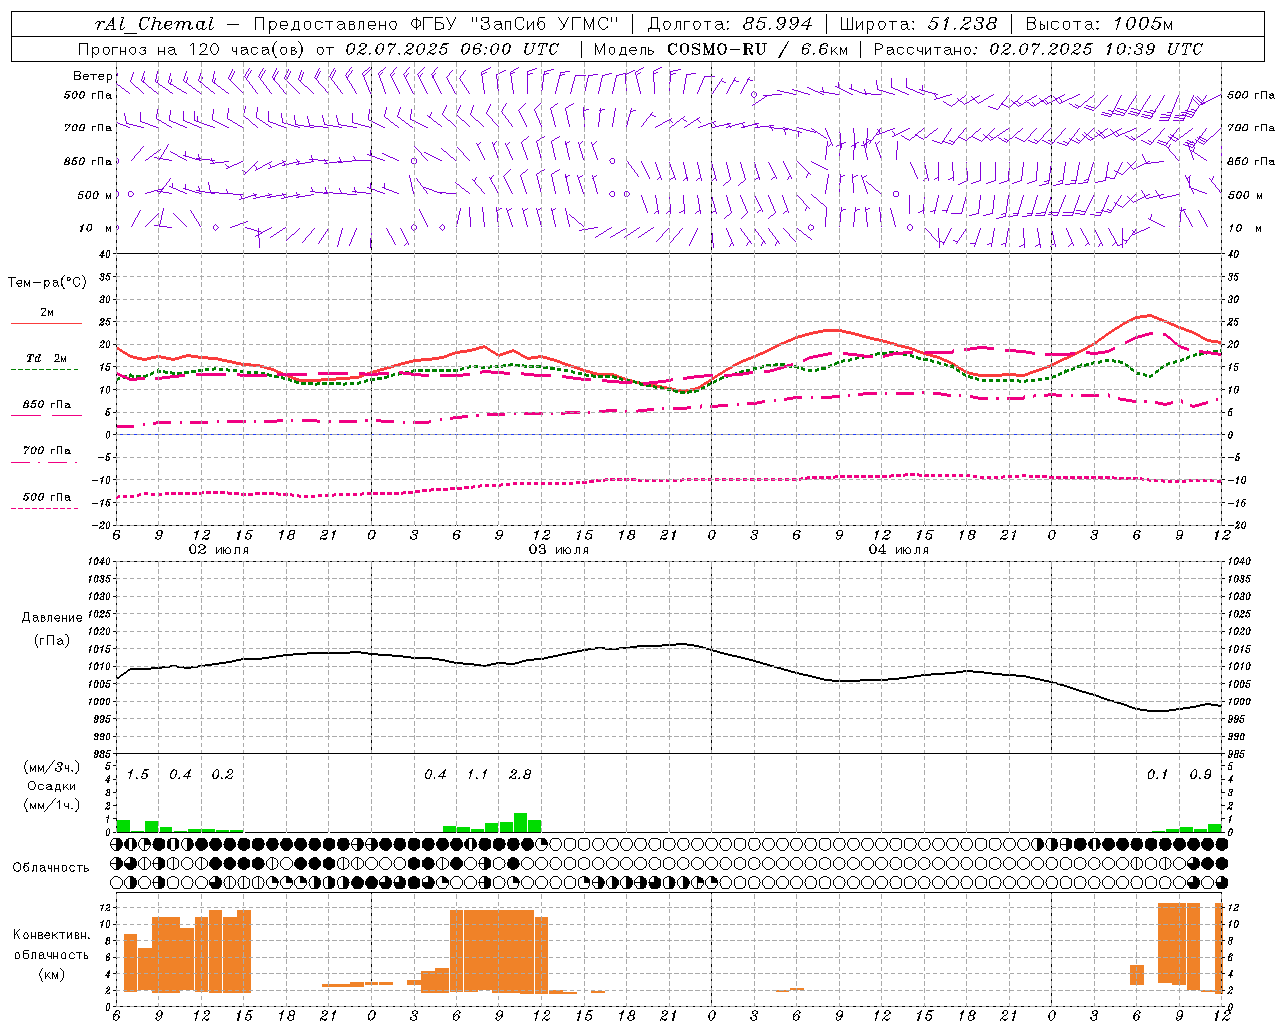Click the 0.2 precipitation total value
Screen dimensions: 1280x1024
tap(222, 775)
